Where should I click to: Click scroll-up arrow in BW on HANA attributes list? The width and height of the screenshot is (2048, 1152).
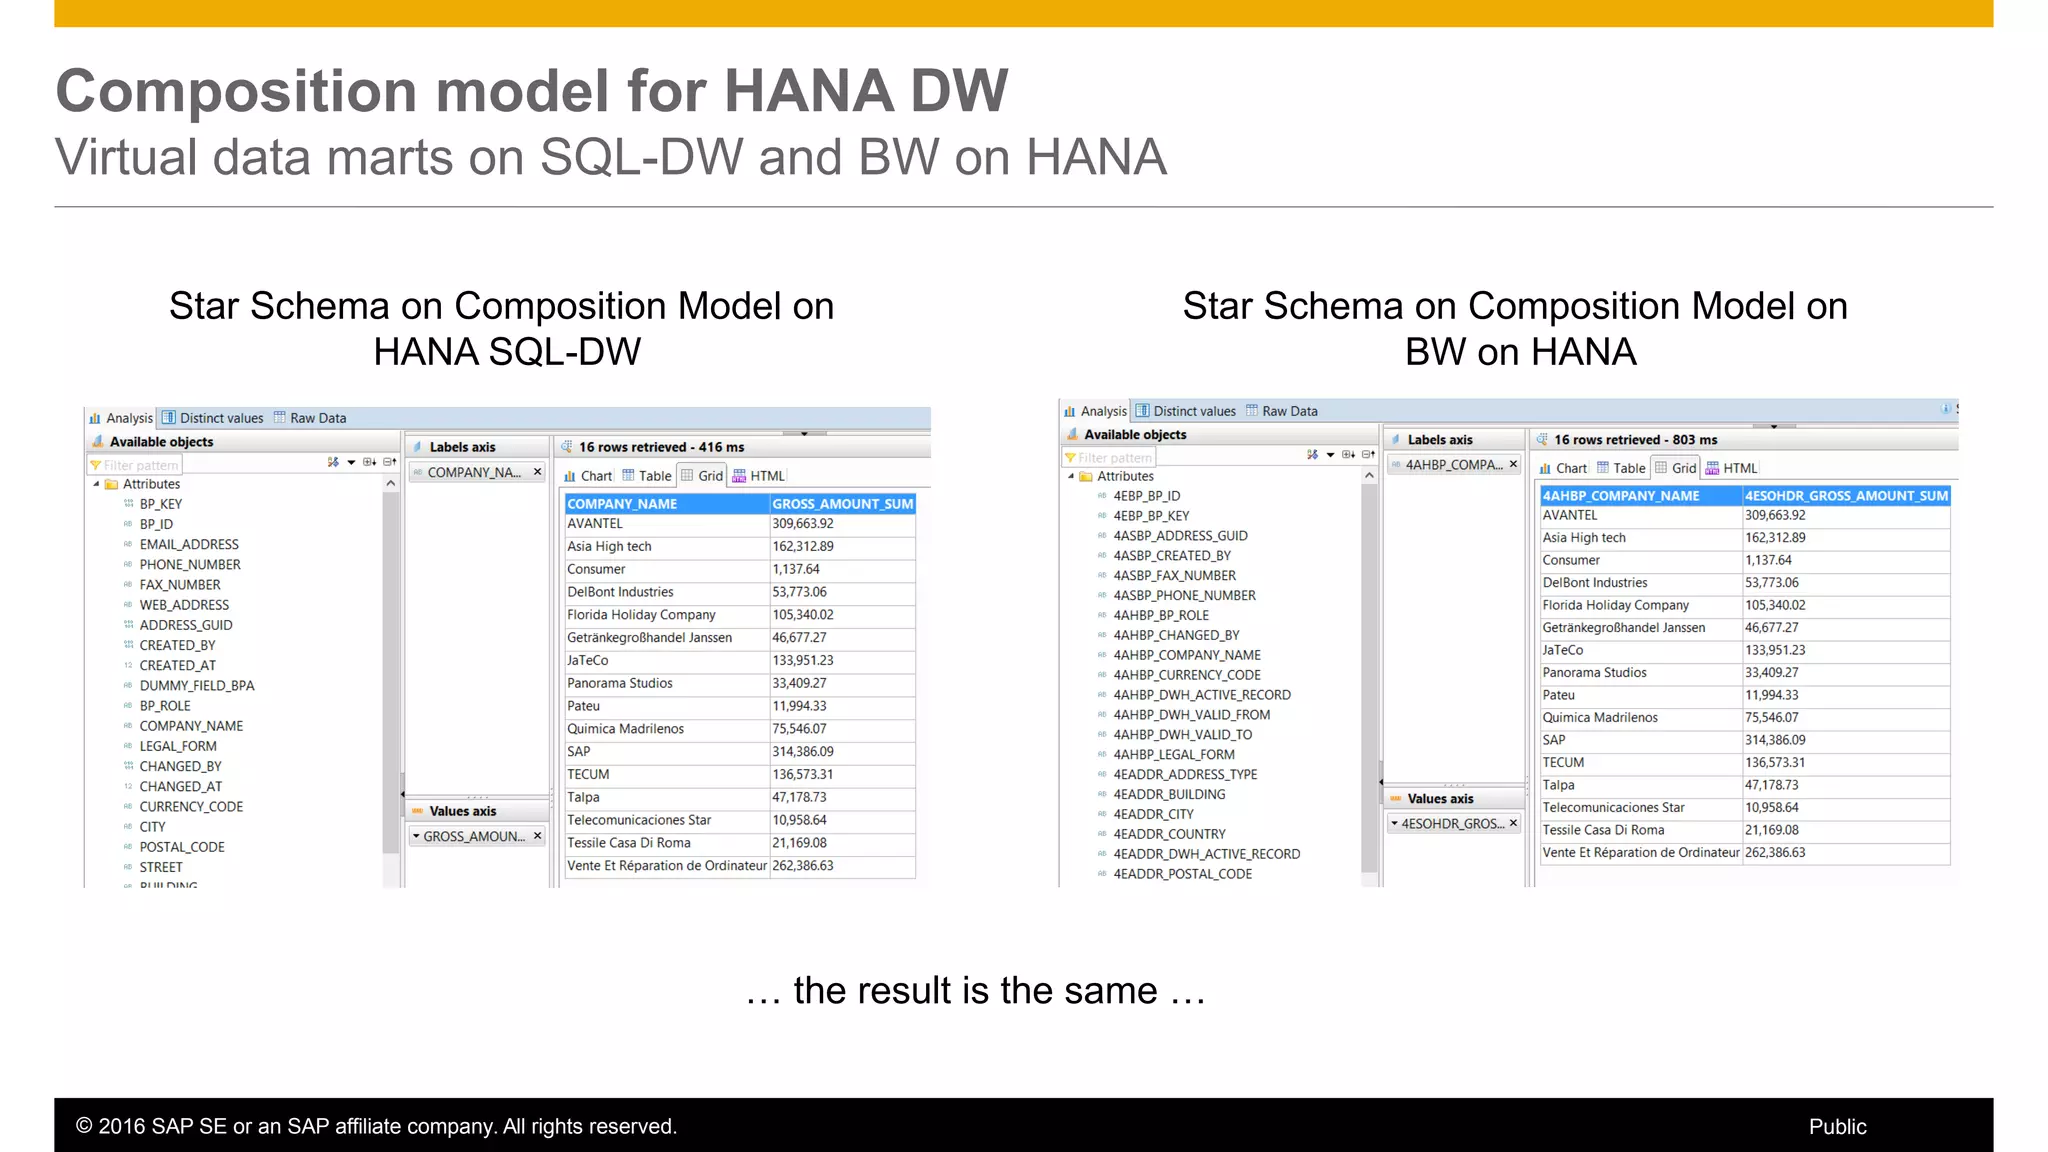[x=1369, y=476]
